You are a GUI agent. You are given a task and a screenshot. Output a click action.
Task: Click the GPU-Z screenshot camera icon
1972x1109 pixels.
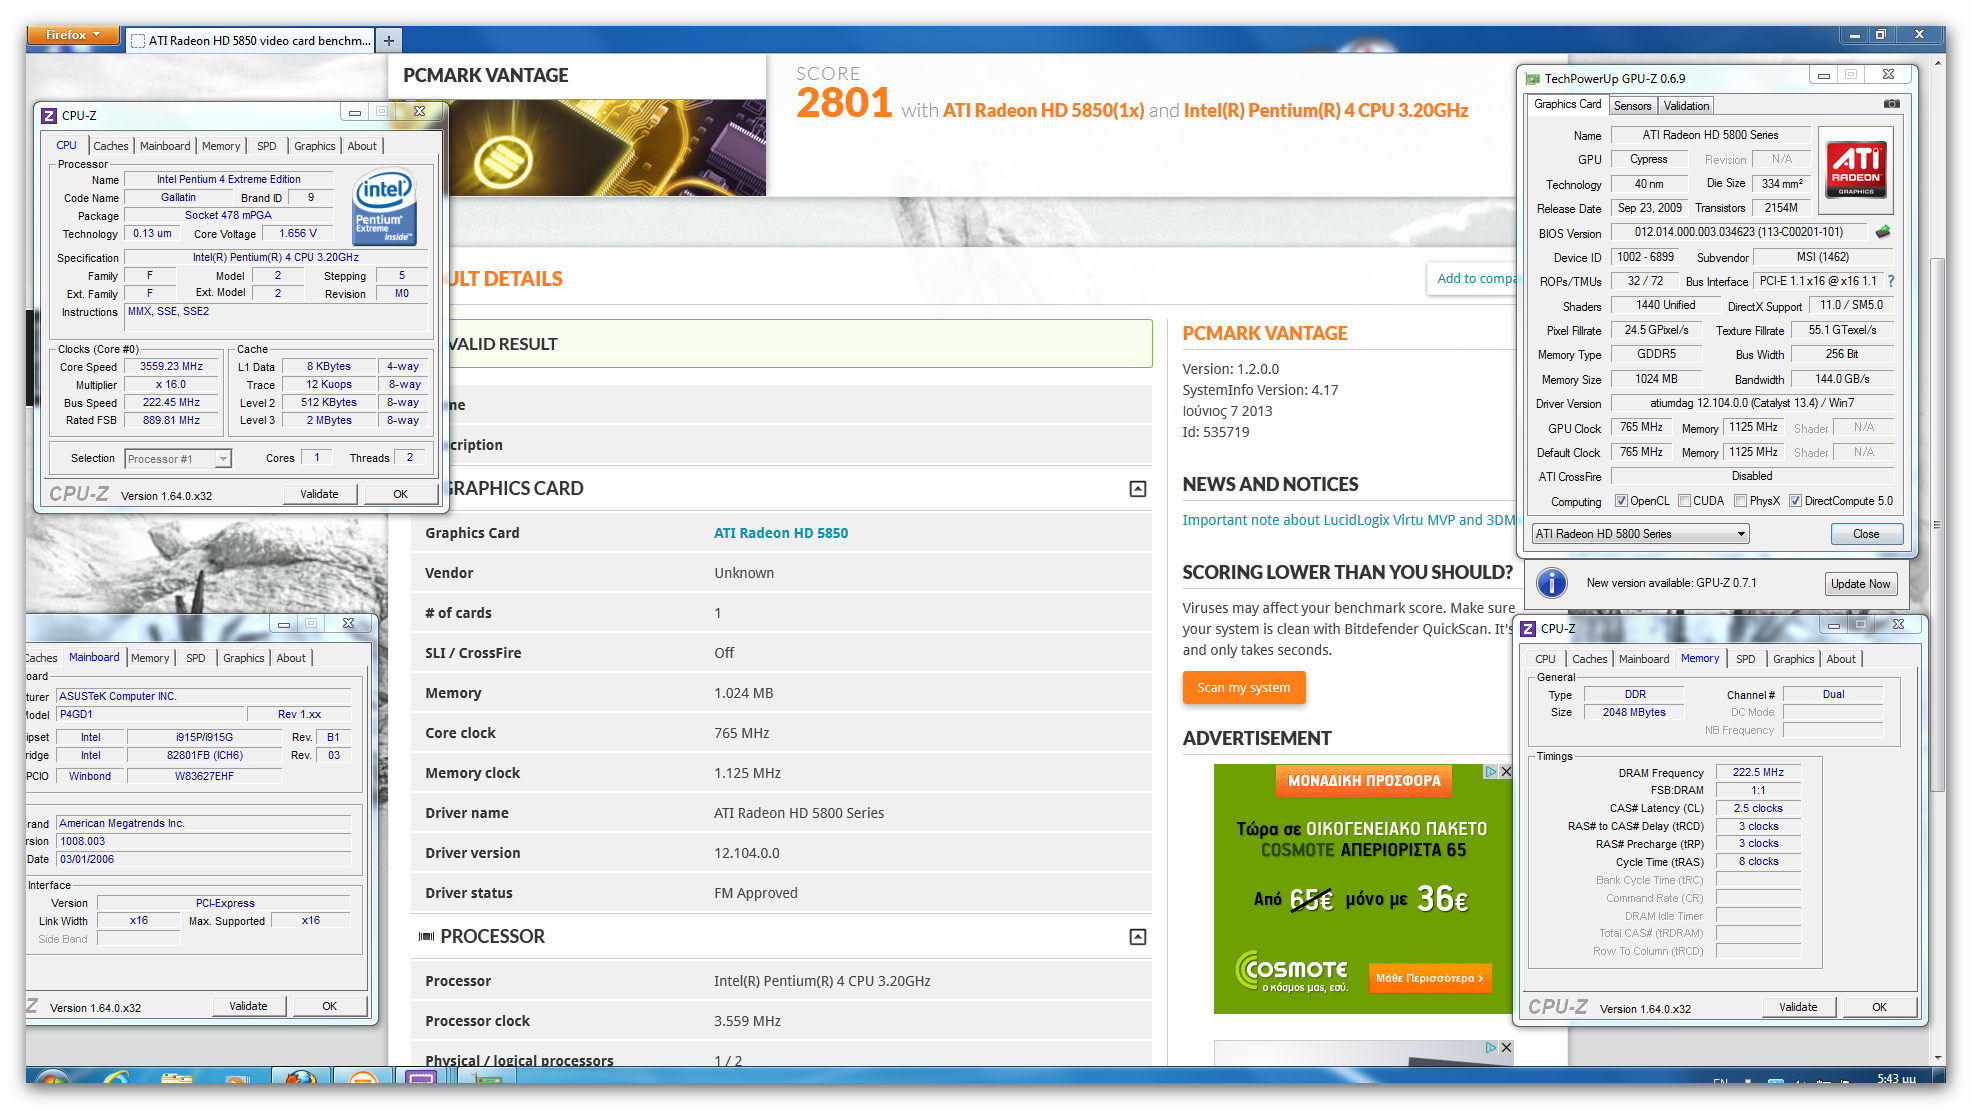pyautogui.click(x=1891, y=104)
